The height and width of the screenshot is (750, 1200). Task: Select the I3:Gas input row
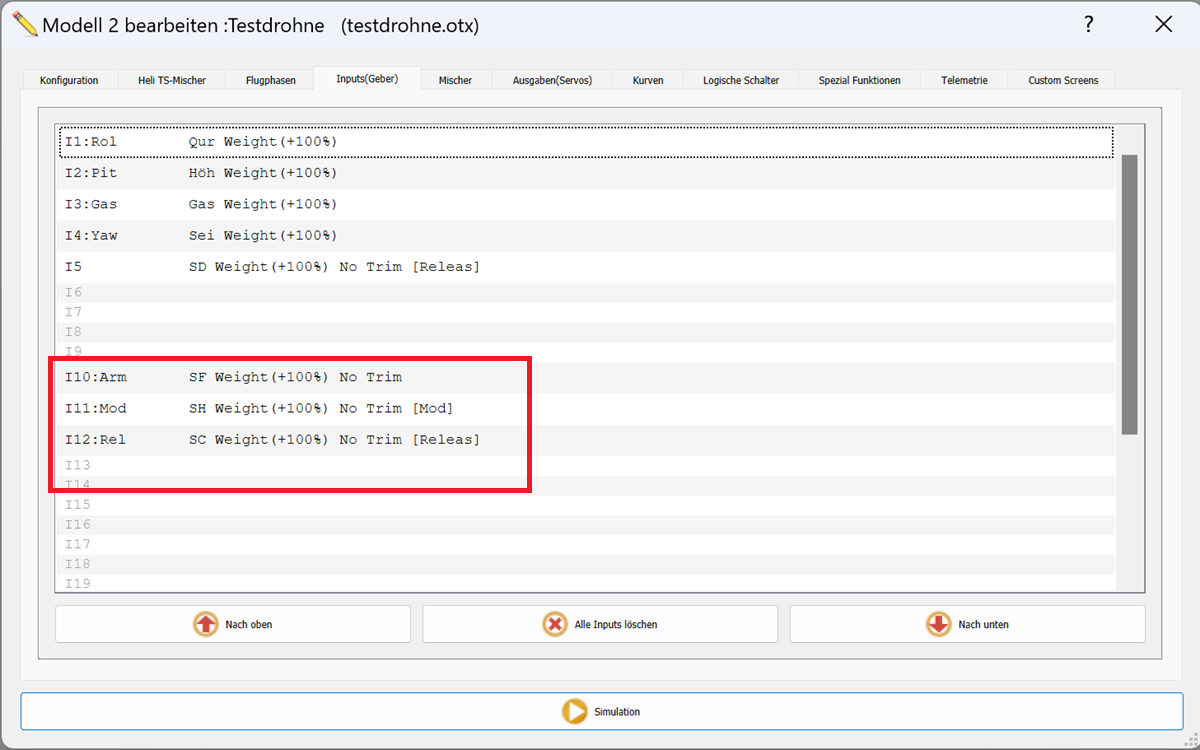[x=585, y=204]
